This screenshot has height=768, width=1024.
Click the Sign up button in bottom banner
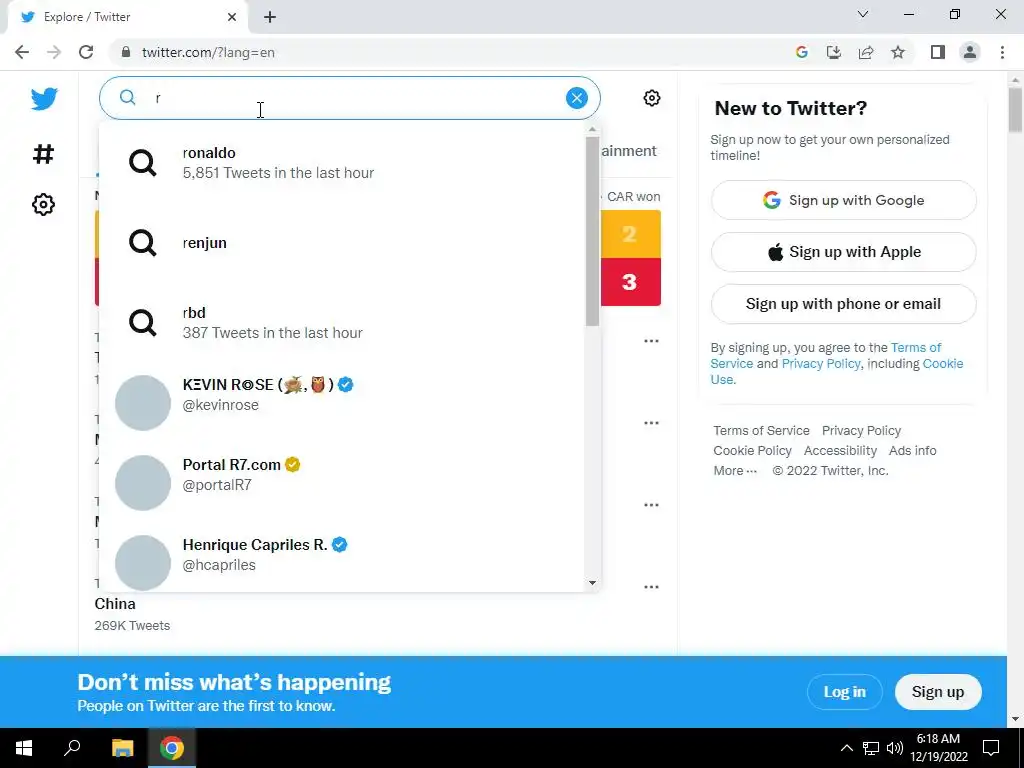pos(938,692)
